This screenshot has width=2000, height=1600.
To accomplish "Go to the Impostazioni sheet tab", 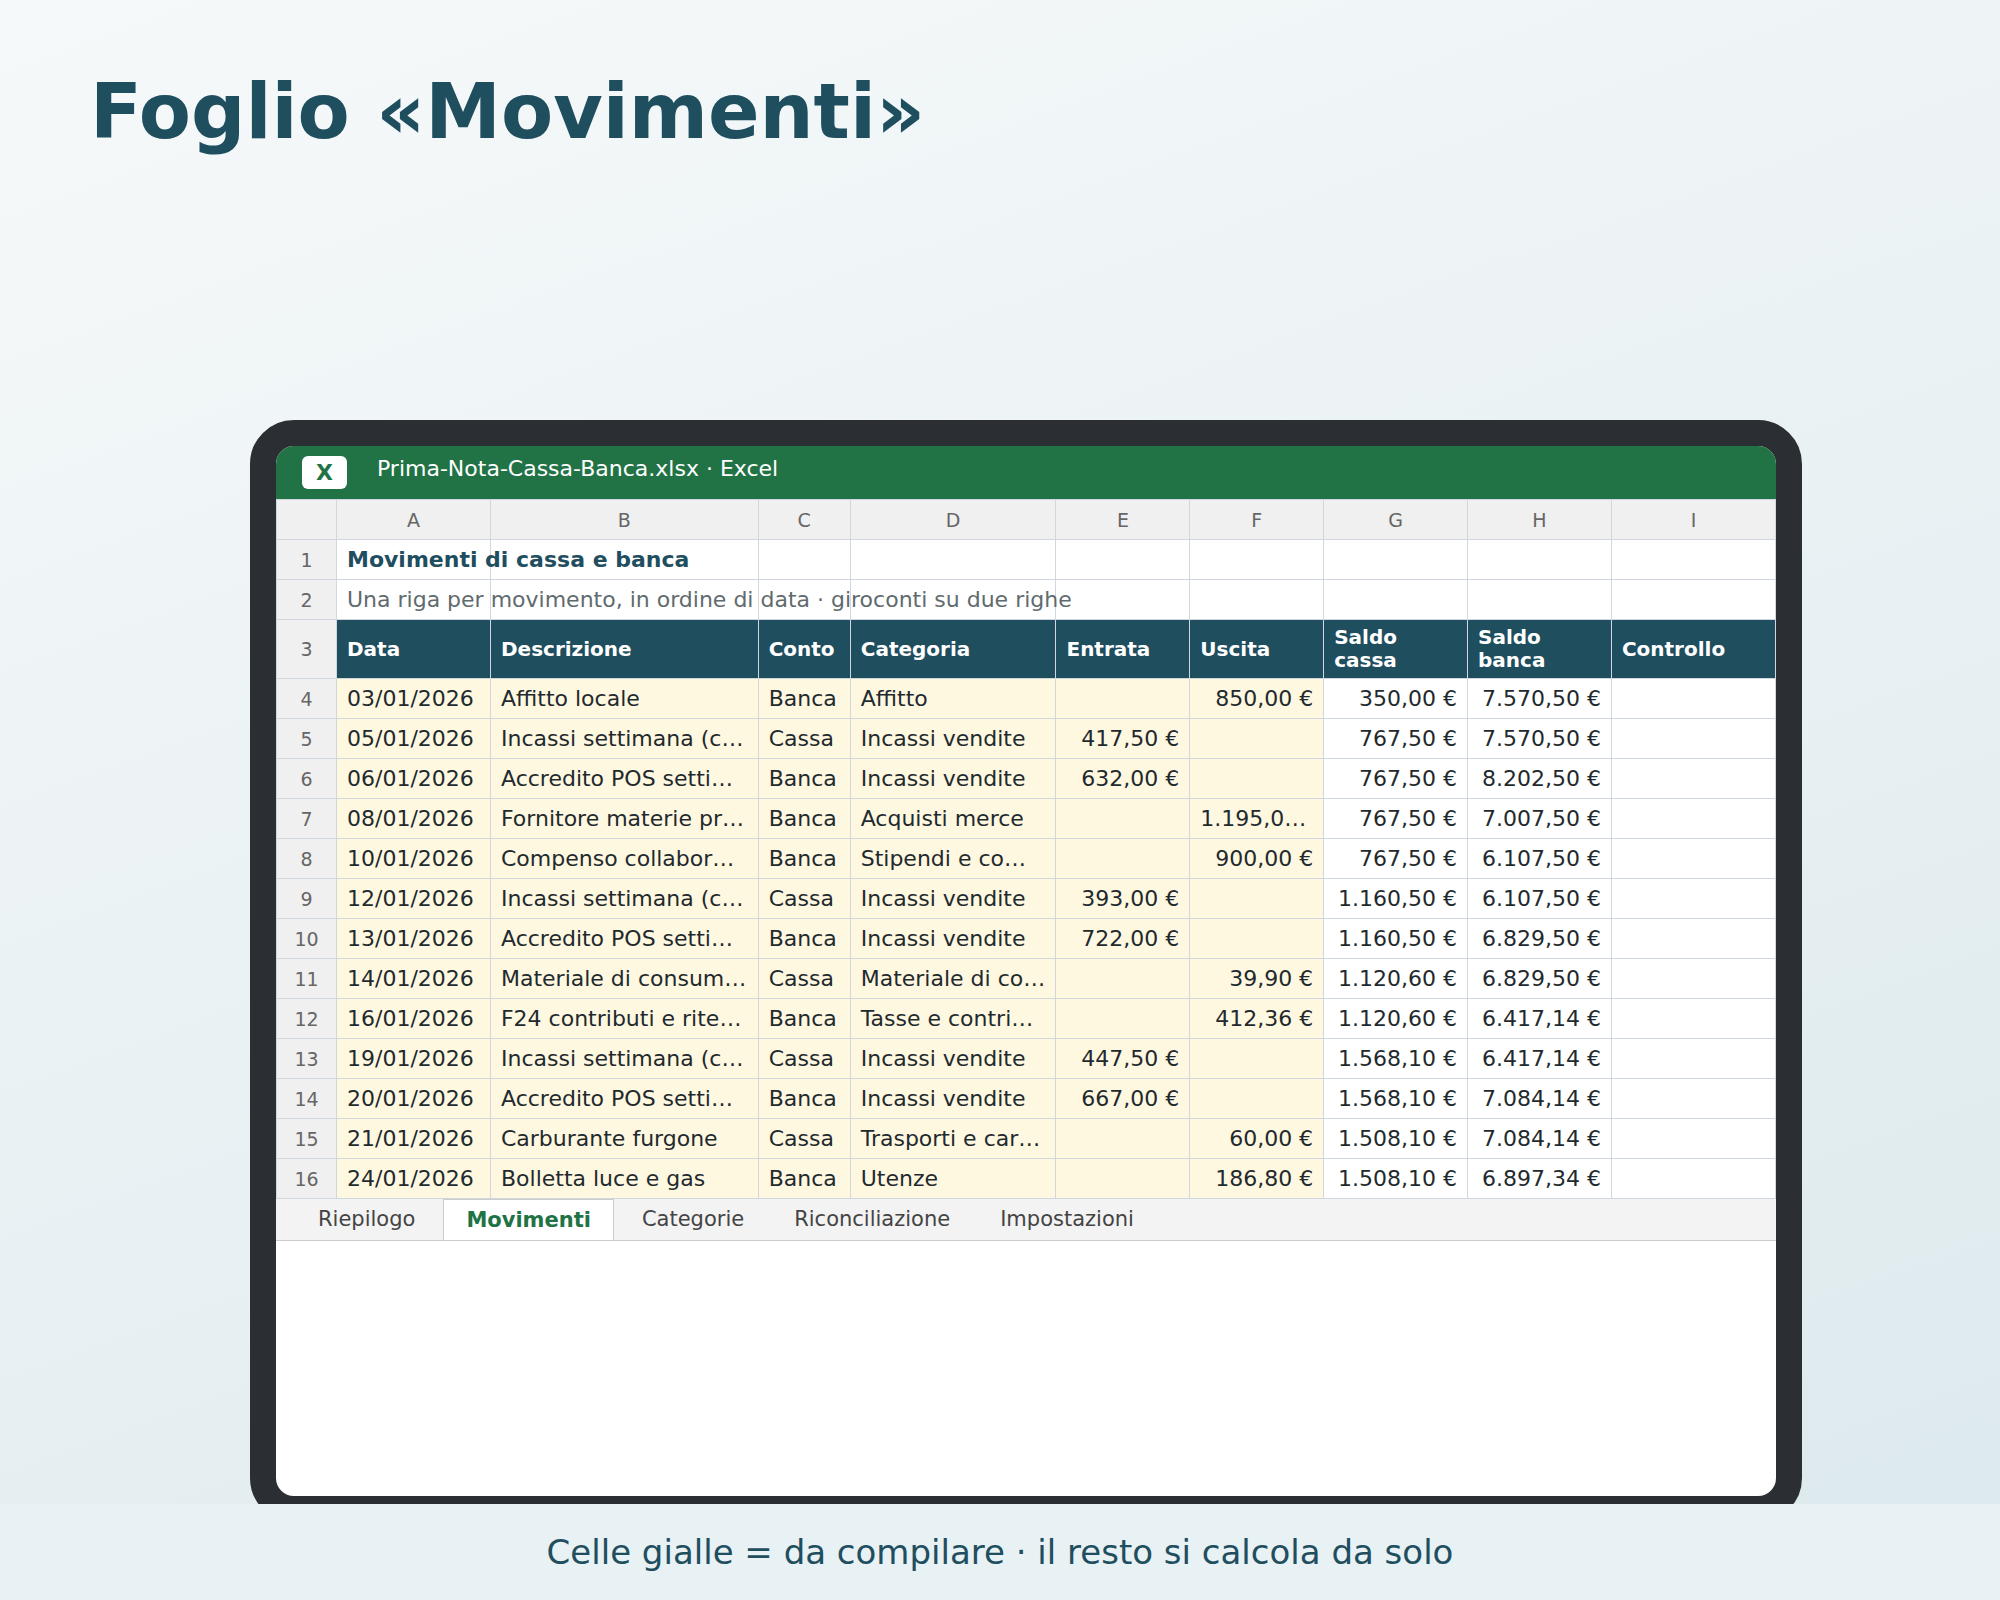I will click(x=1067, y=1219).
